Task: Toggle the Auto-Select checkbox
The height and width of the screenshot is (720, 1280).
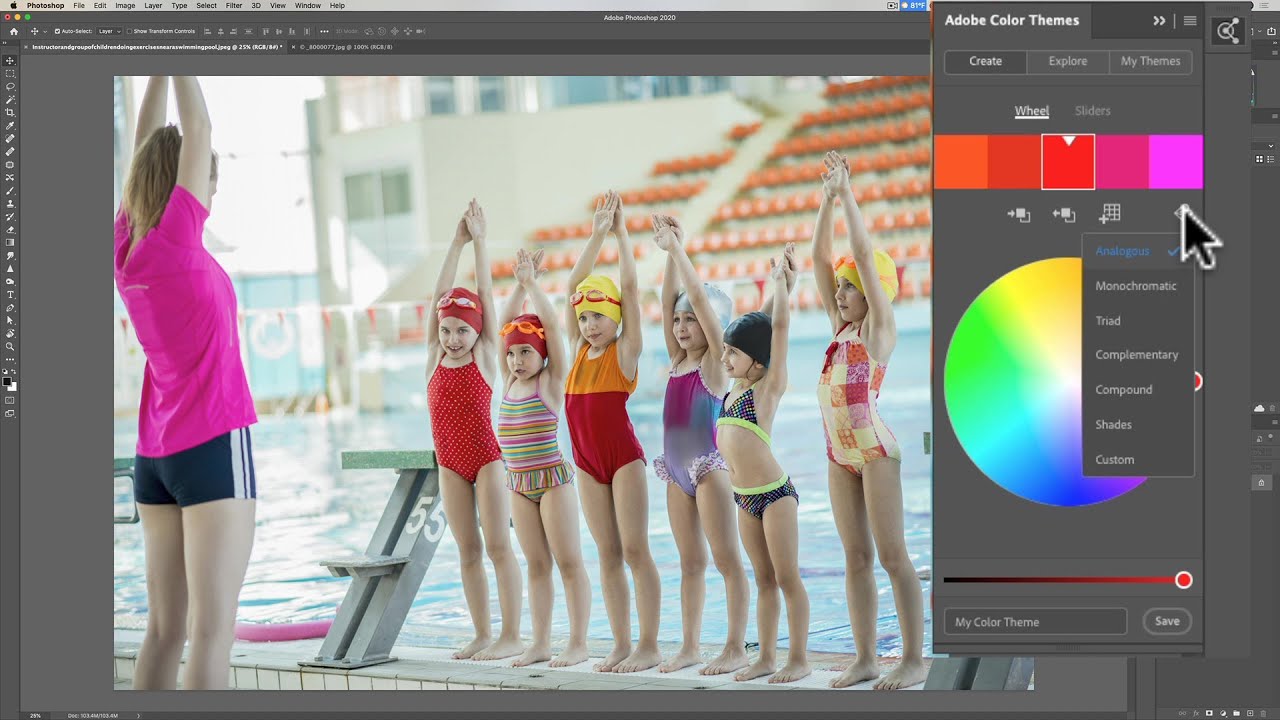Action: click(57, 31)
